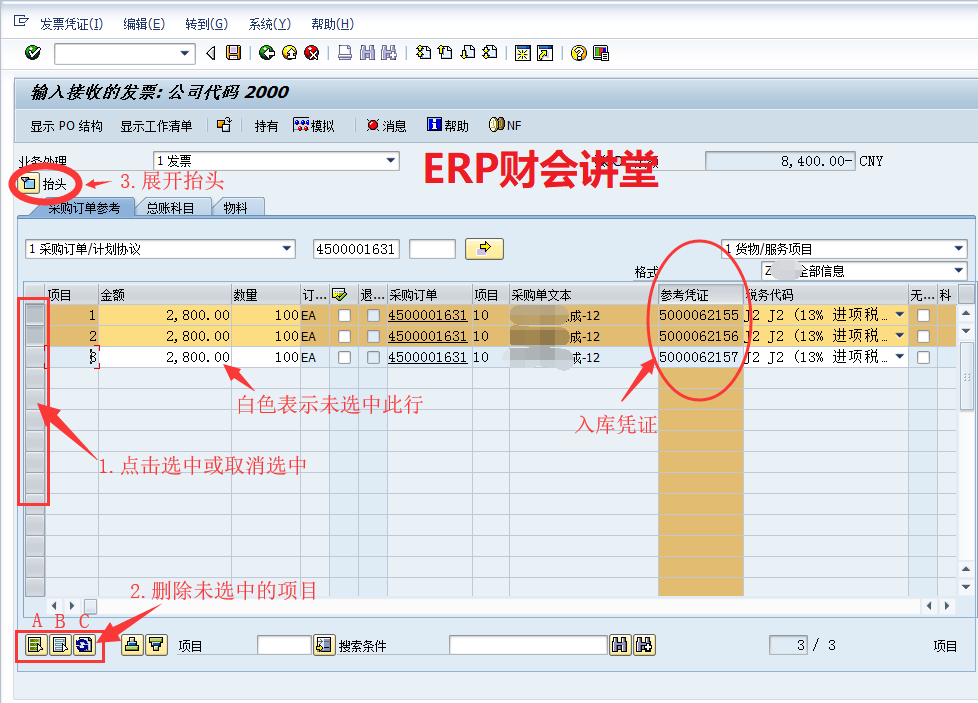Click the green checkmark enter icon
Viewport: 978px width, 703px height.
[x=32, y=53]
